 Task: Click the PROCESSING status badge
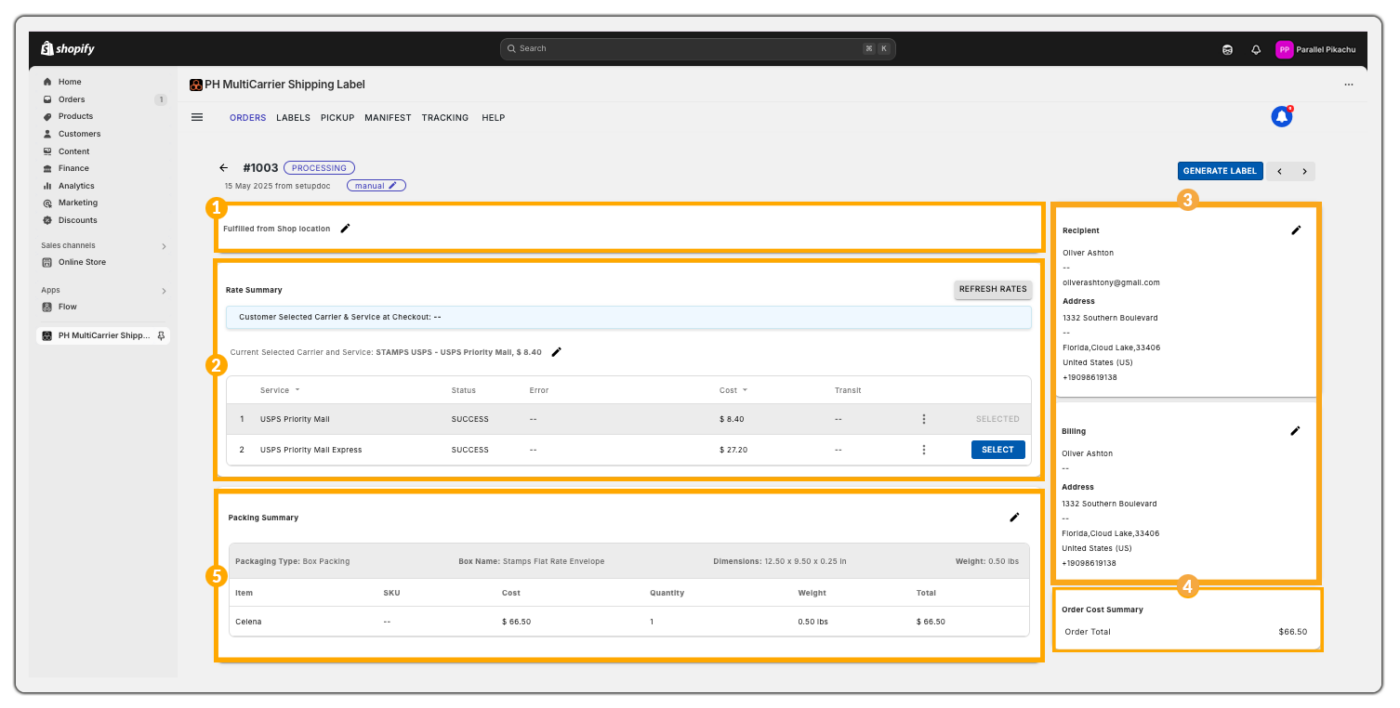pyautogui.click(x=319, y=168)
